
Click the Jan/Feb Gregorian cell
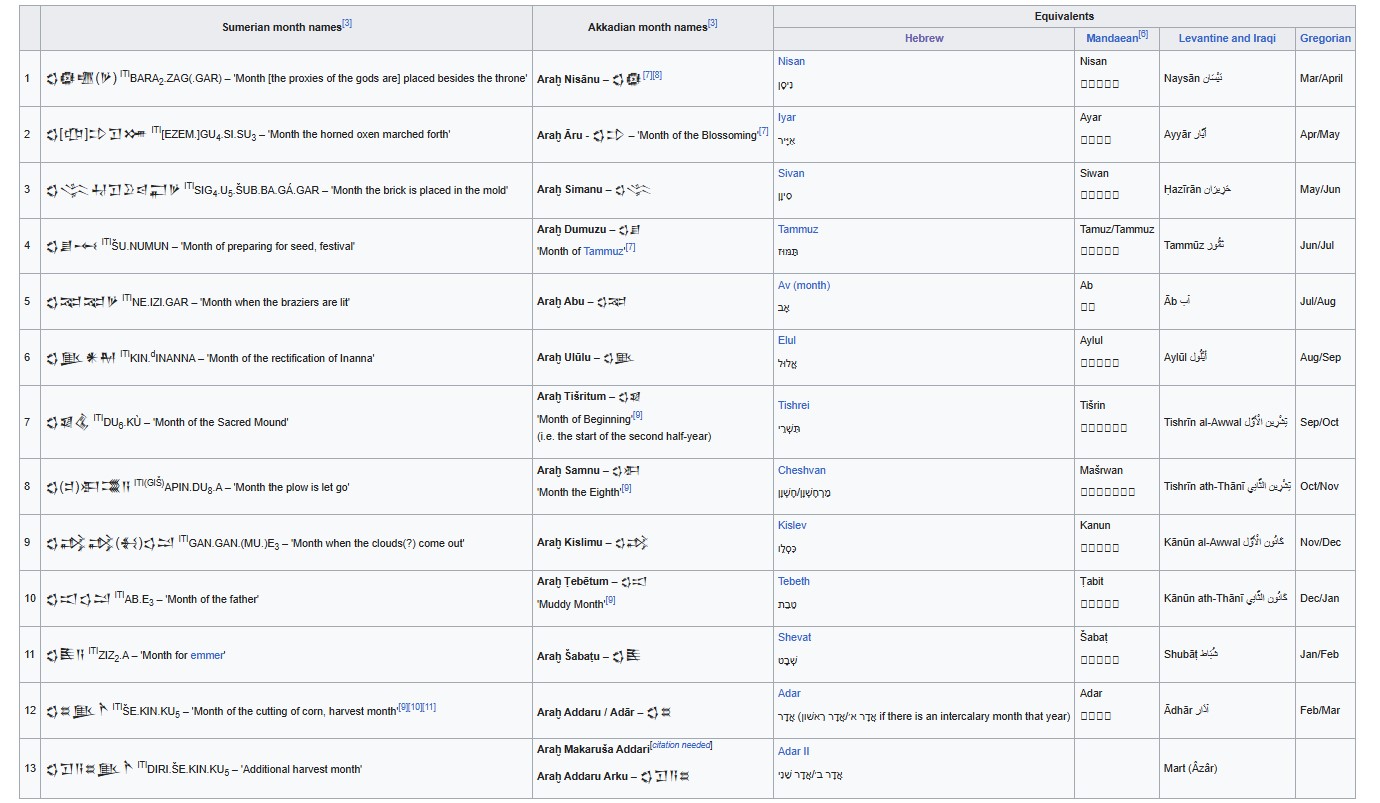(1325, 655)
